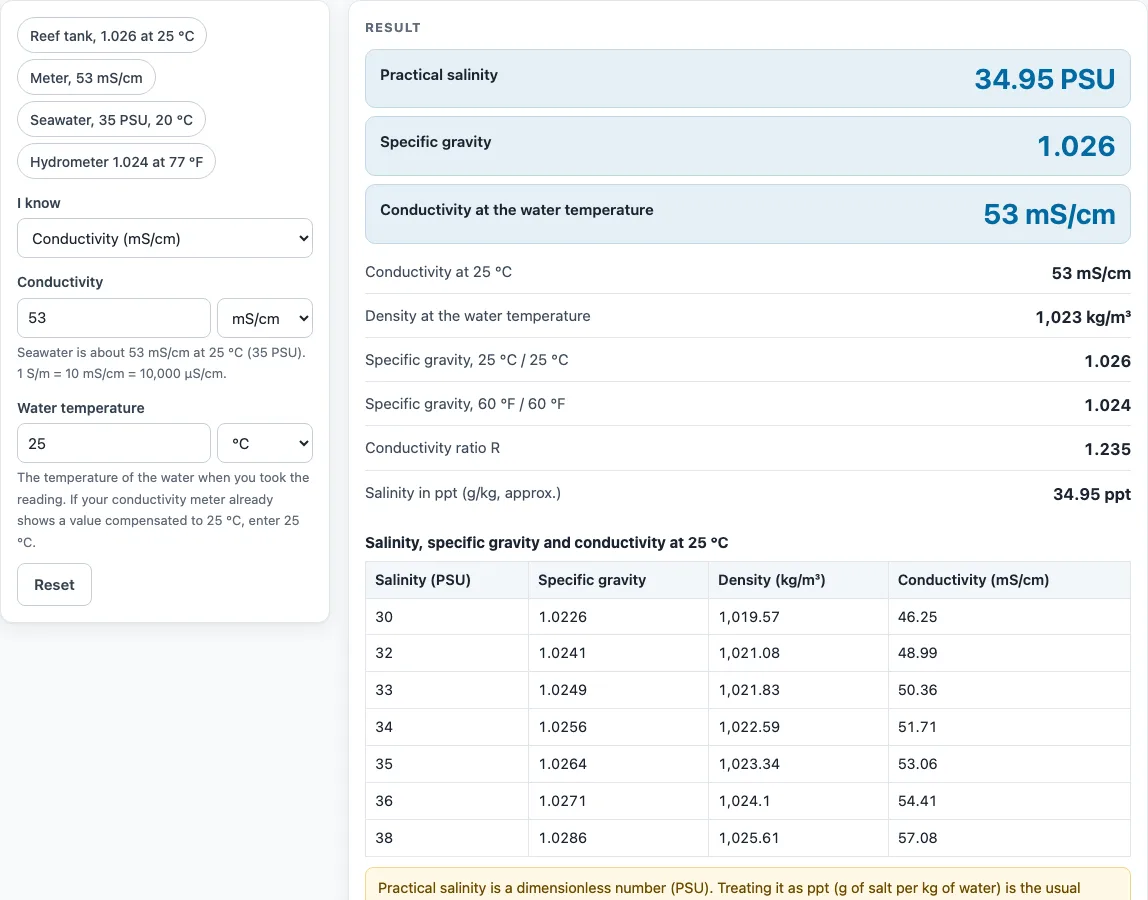This screenshot has height=900, width=1148.
Task: Click specific gravity cell 1.0271
Action: coord(618,801)
